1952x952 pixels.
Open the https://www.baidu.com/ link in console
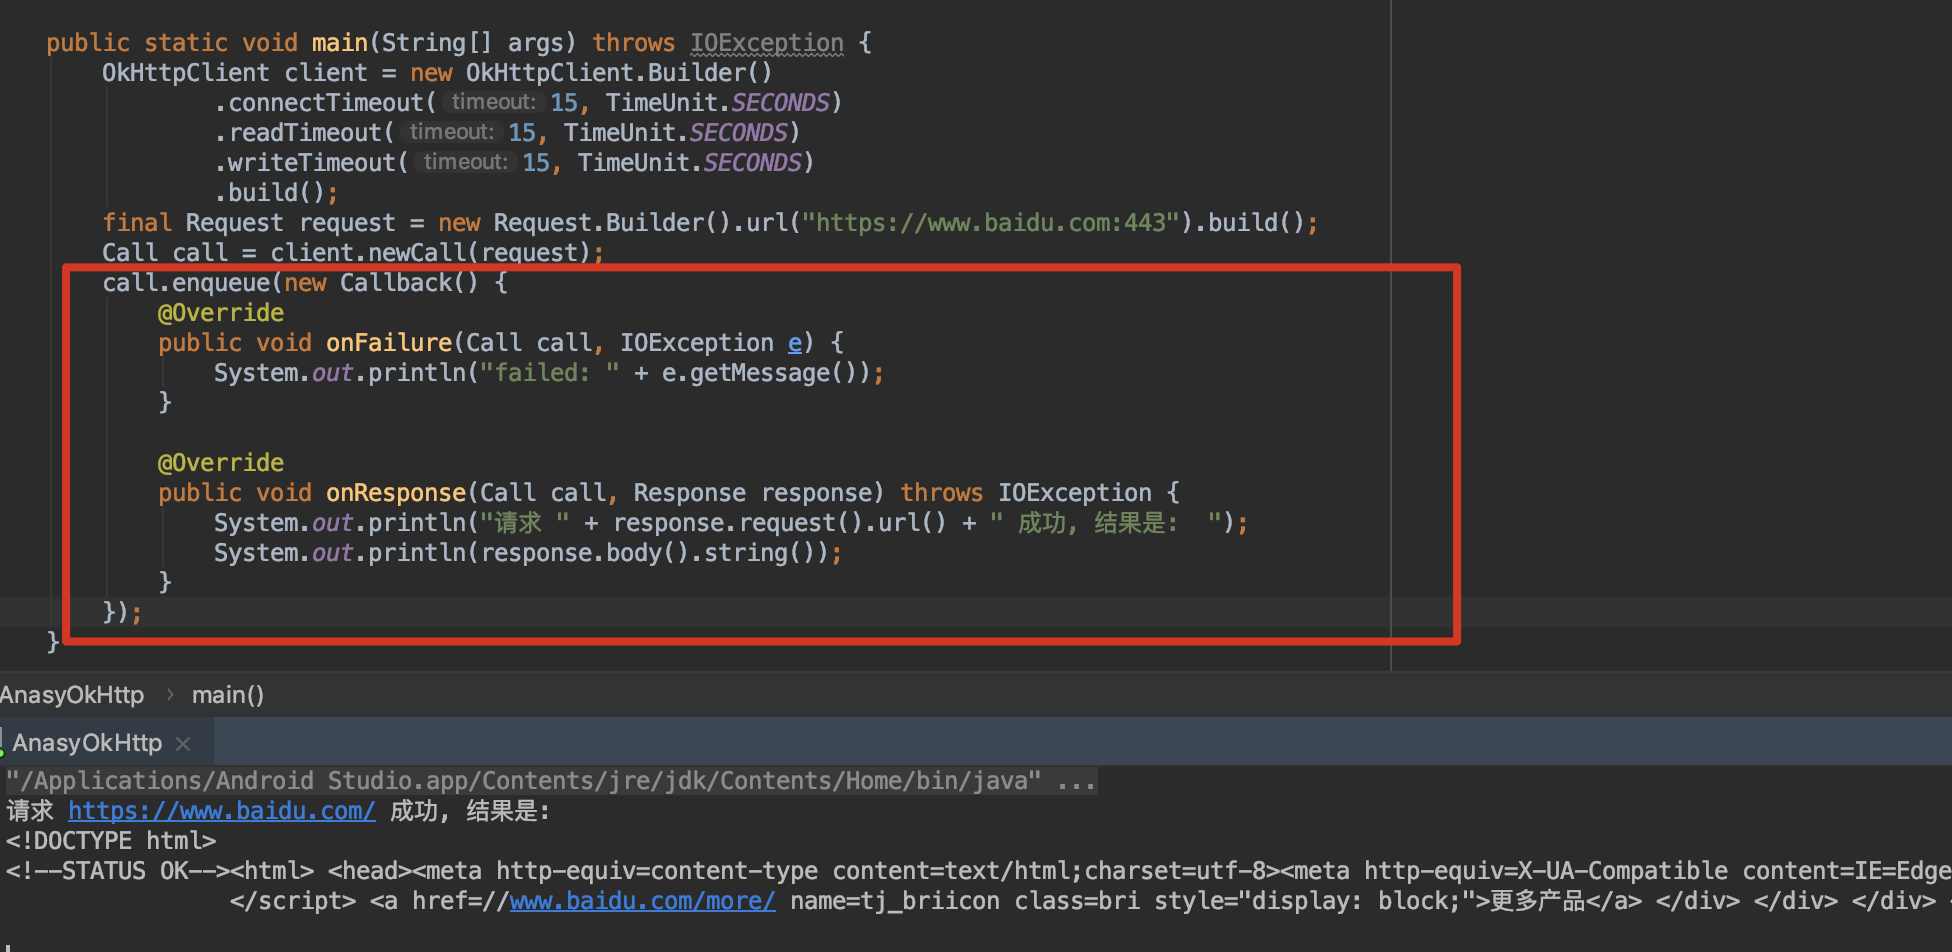click(x=222, y=811)
